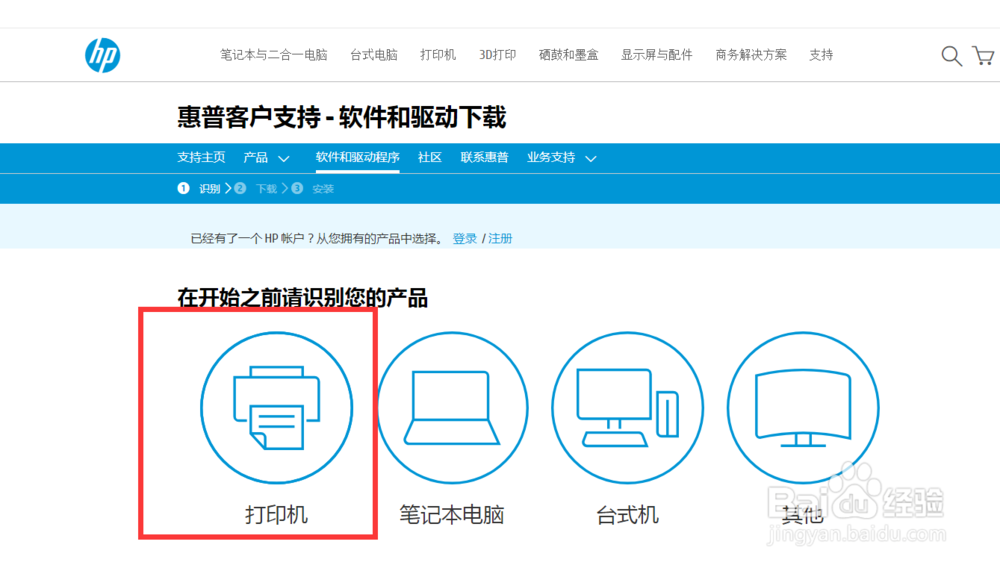Select 软件和驱动程序 tab
The width and height of the screenshot is (1000, 568).
(358, 157)
